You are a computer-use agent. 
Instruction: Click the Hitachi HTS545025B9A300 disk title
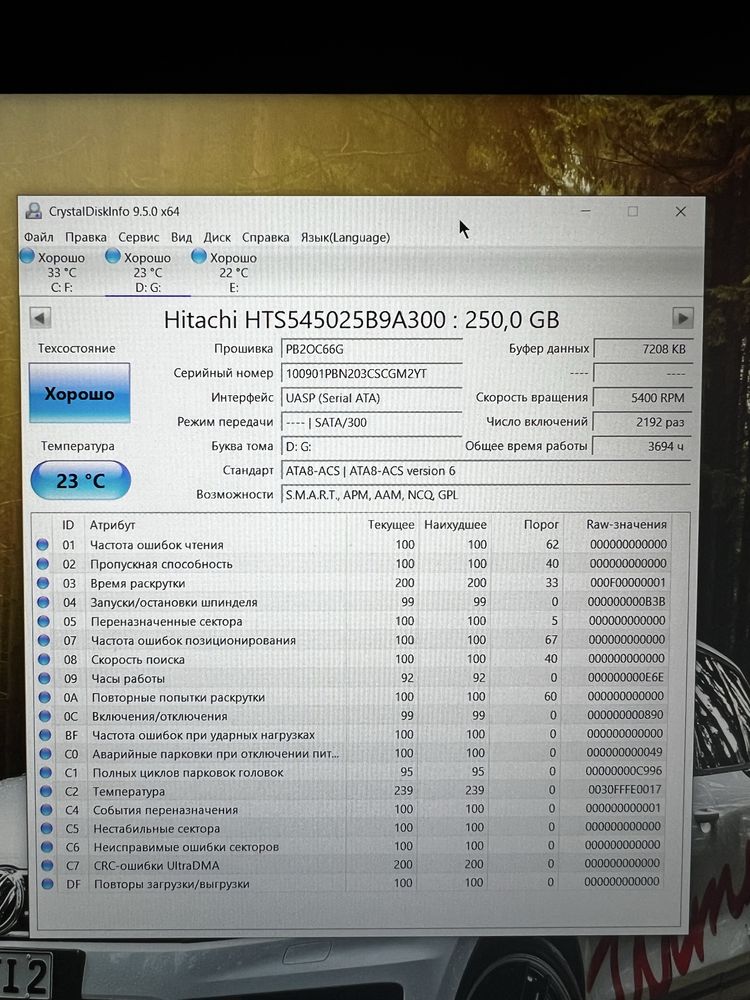click(x=361, y=320)
